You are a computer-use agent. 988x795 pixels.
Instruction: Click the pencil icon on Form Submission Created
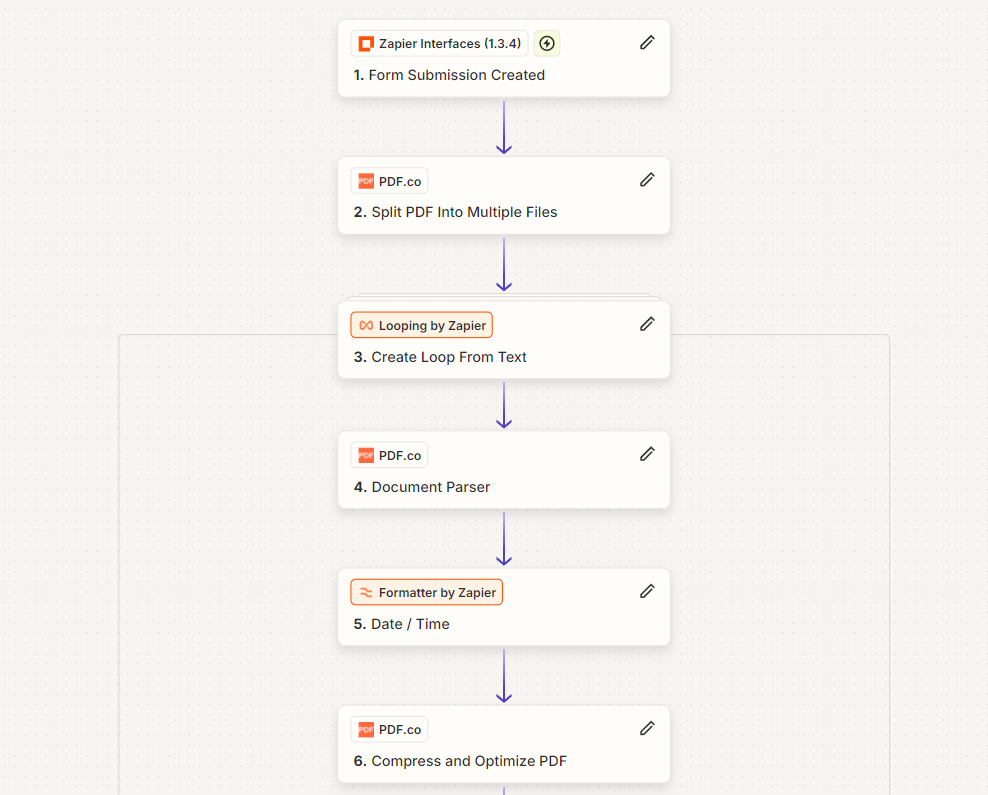click(x=647, y=42)
